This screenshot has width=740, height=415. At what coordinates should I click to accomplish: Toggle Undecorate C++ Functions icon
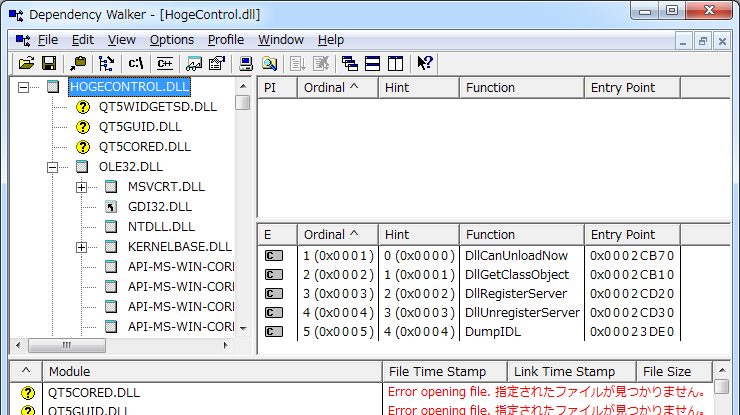click(165, 63)
